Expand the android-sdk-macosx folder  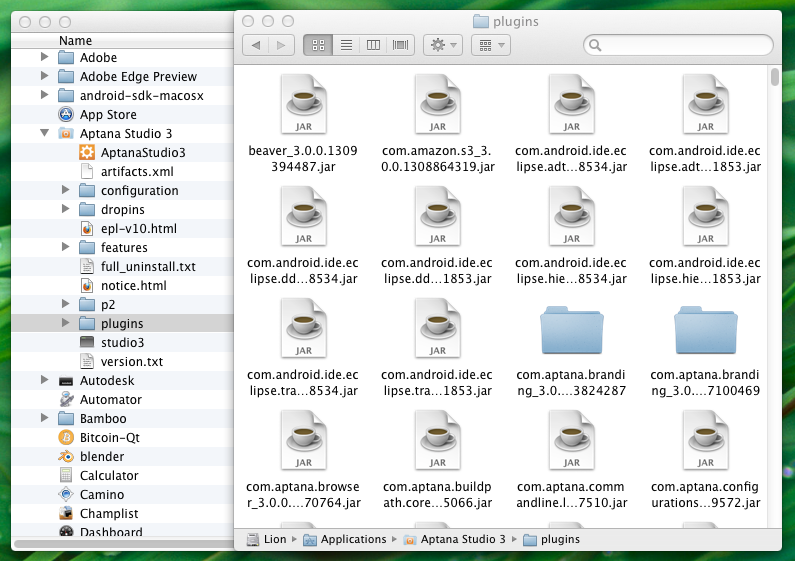pyautogui.click(x=45, y=95)
